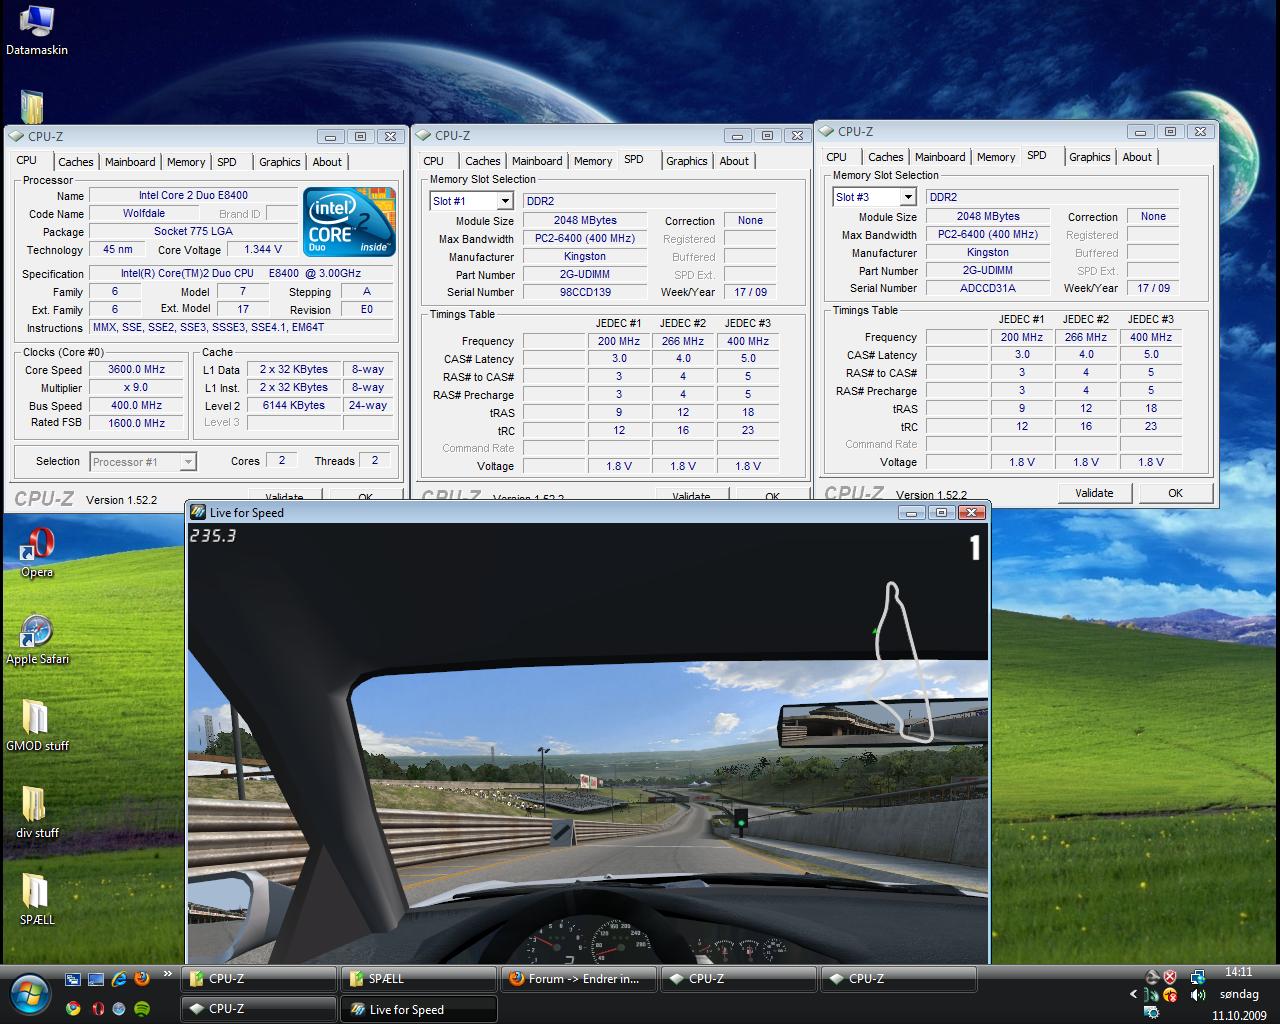Click the Level 2 6144 KBytes field
The height and width of the screenshot is (1024, 1280).
pos(293,405)
